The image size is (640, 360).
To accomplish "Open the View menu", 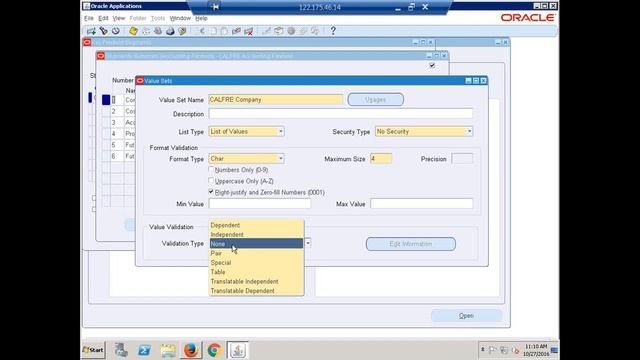I will 119,18.
